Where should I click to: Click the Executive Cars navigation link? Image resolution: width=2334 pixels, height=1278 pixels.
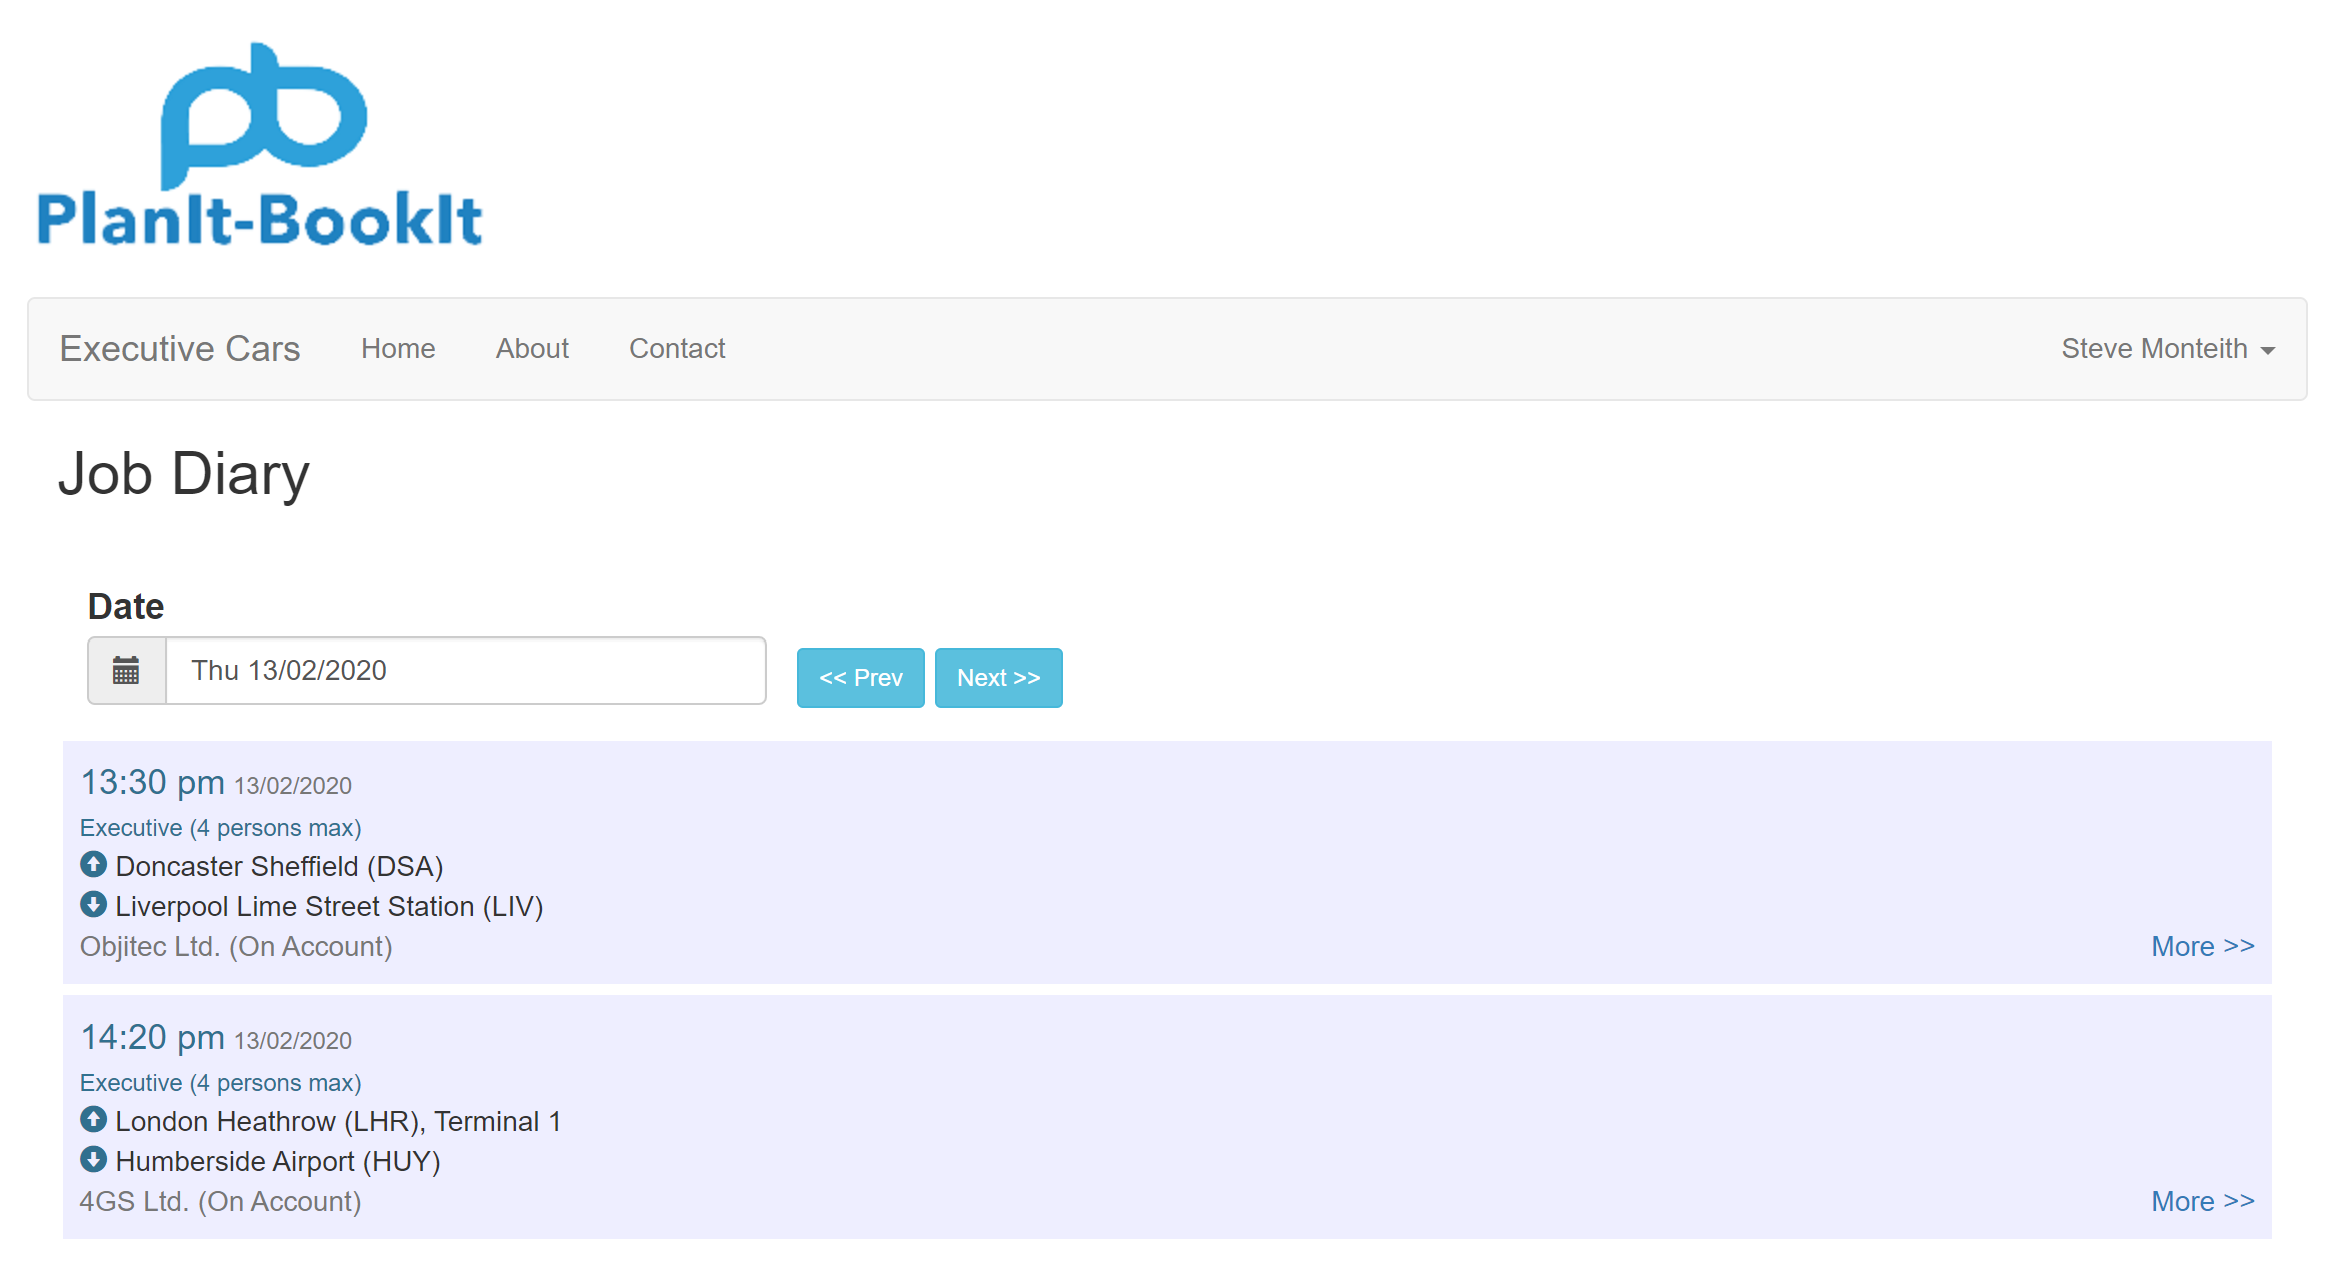click(178, 348)
